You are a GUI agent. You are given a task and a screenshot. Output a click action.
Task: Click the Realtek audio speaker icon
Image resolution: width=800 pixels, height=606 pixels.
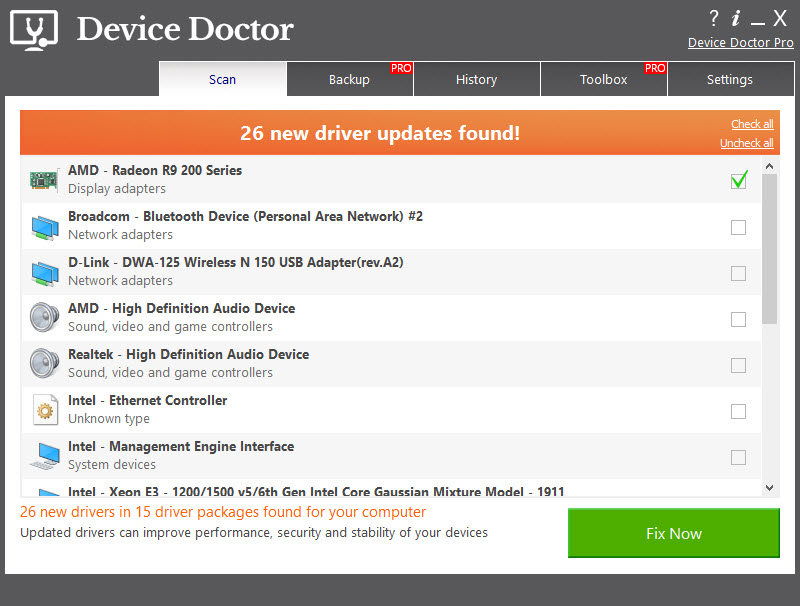point(44,363)
